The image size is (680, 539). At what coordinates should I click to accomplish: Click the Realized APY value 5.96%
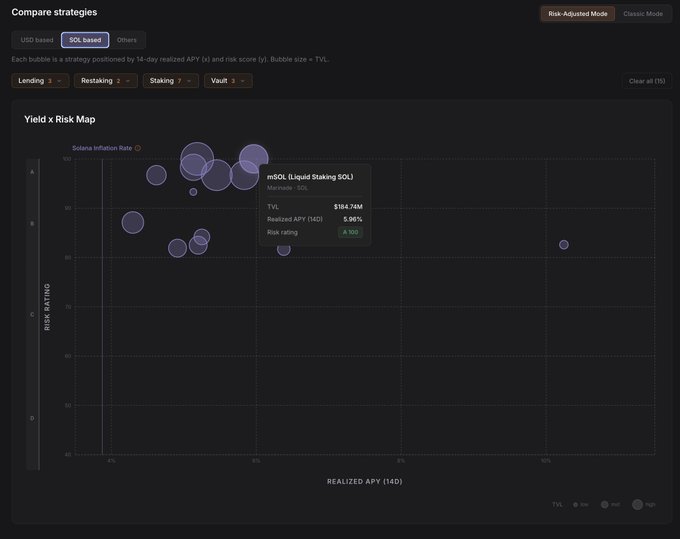(353, 219)
